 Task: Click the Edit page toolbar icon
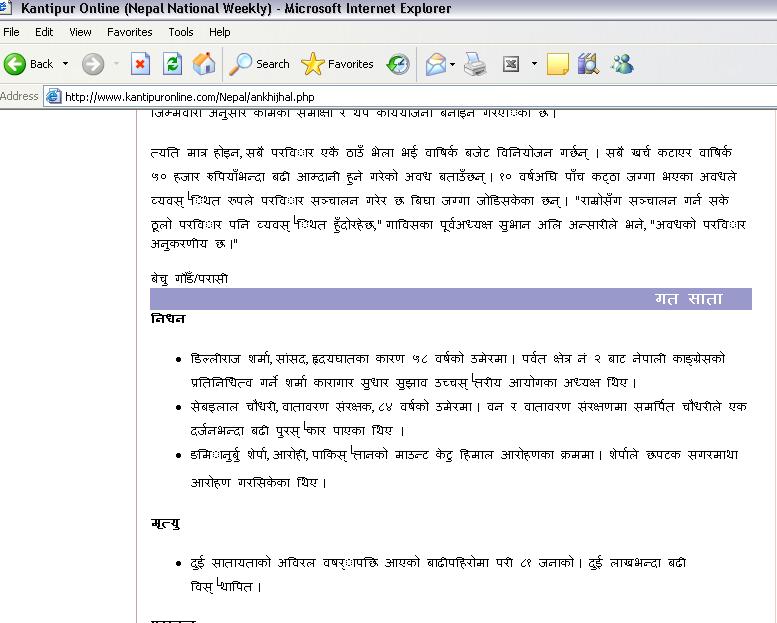click(511, 64)
